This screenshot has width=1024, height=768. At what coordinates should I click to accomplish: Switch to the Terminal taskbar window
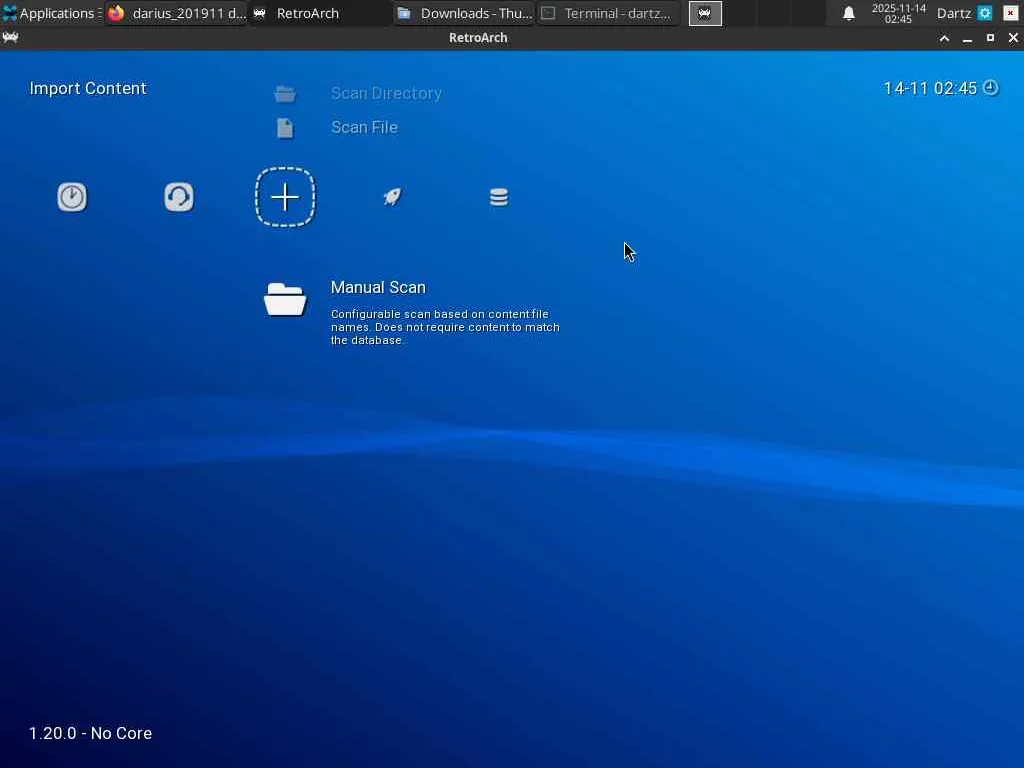(609, 13)
